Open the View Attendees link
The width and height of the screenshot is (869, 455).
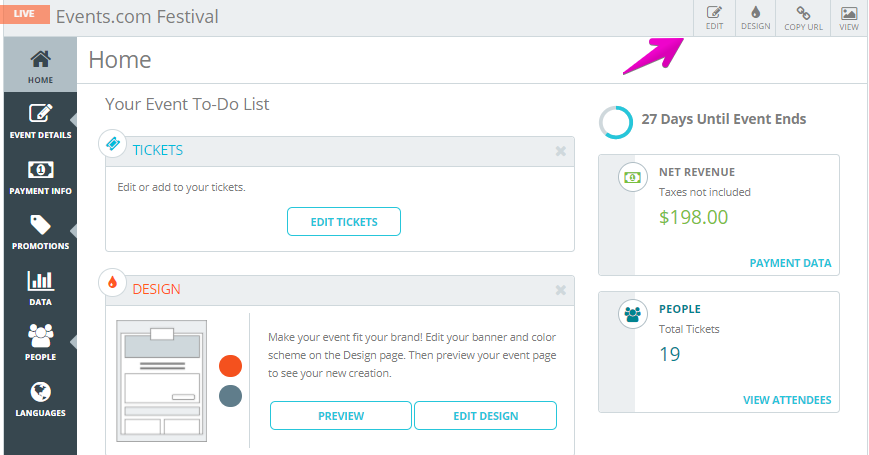tap(787, 400)
